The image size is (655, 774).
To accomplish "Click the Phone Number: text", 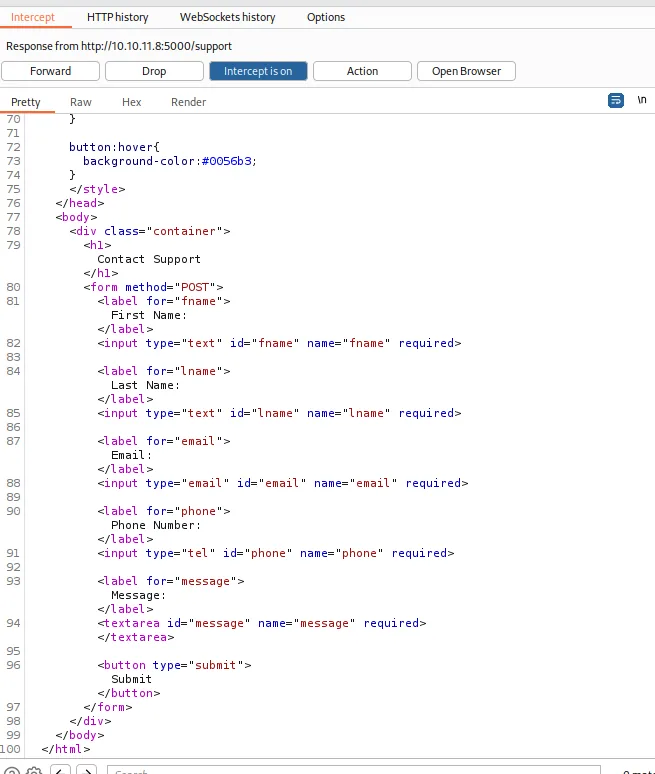I will 156,525.
